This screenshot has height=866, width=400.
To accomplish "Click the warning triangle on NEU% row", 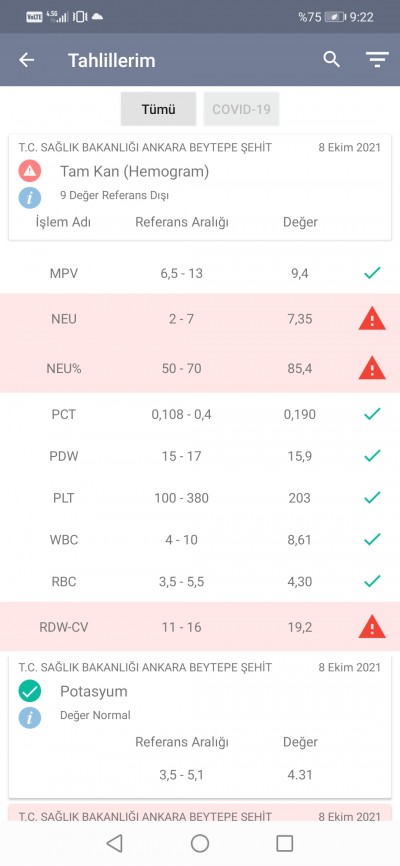I will point(372,368).
